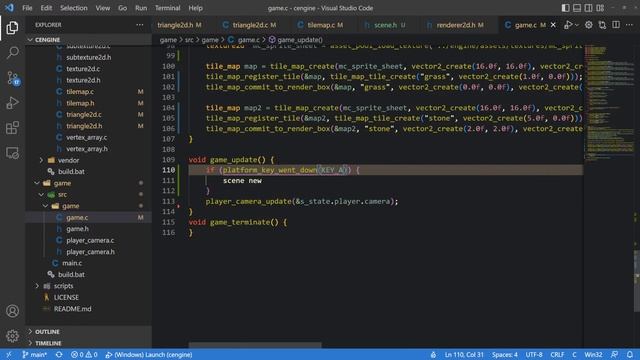Open customize layout icon

(x=600, y=8)
